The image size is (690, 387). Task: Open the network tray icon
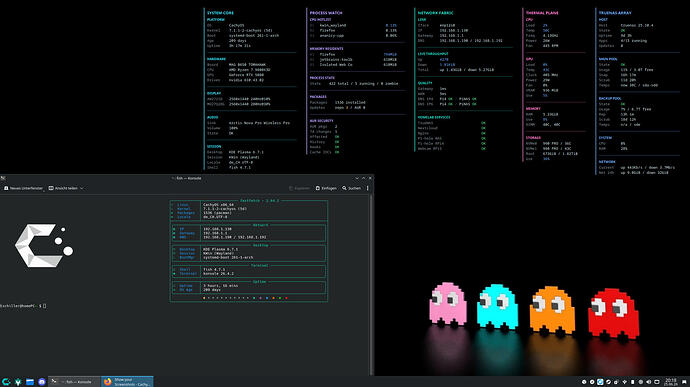(624, 382)
